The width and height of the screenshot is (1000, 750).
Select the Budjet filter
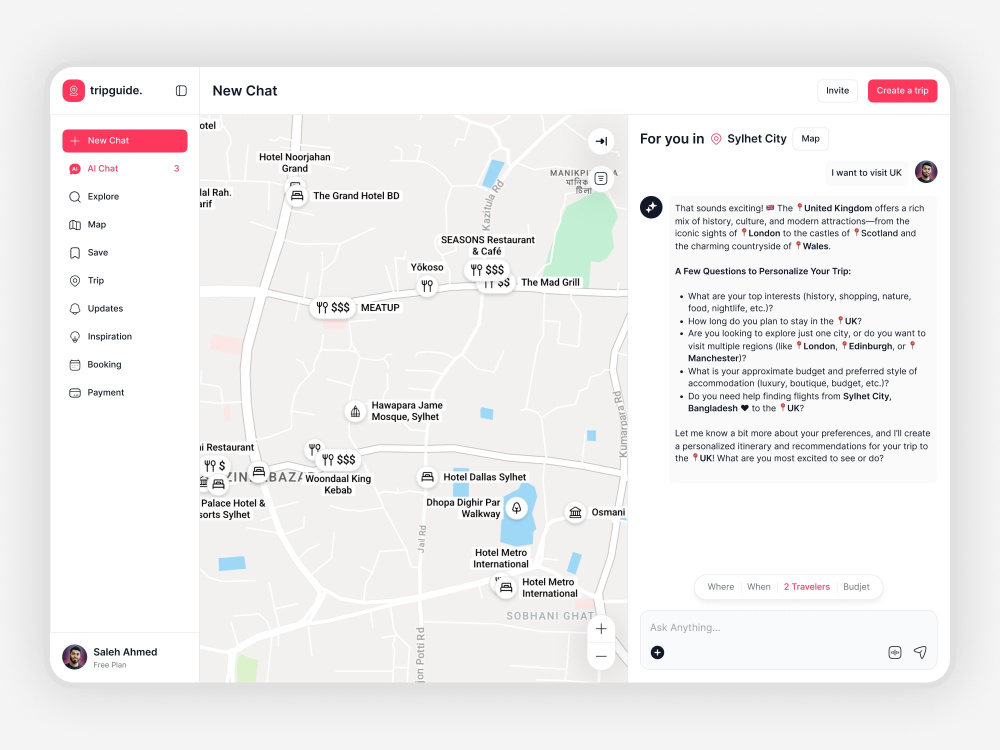coord(856,587)
